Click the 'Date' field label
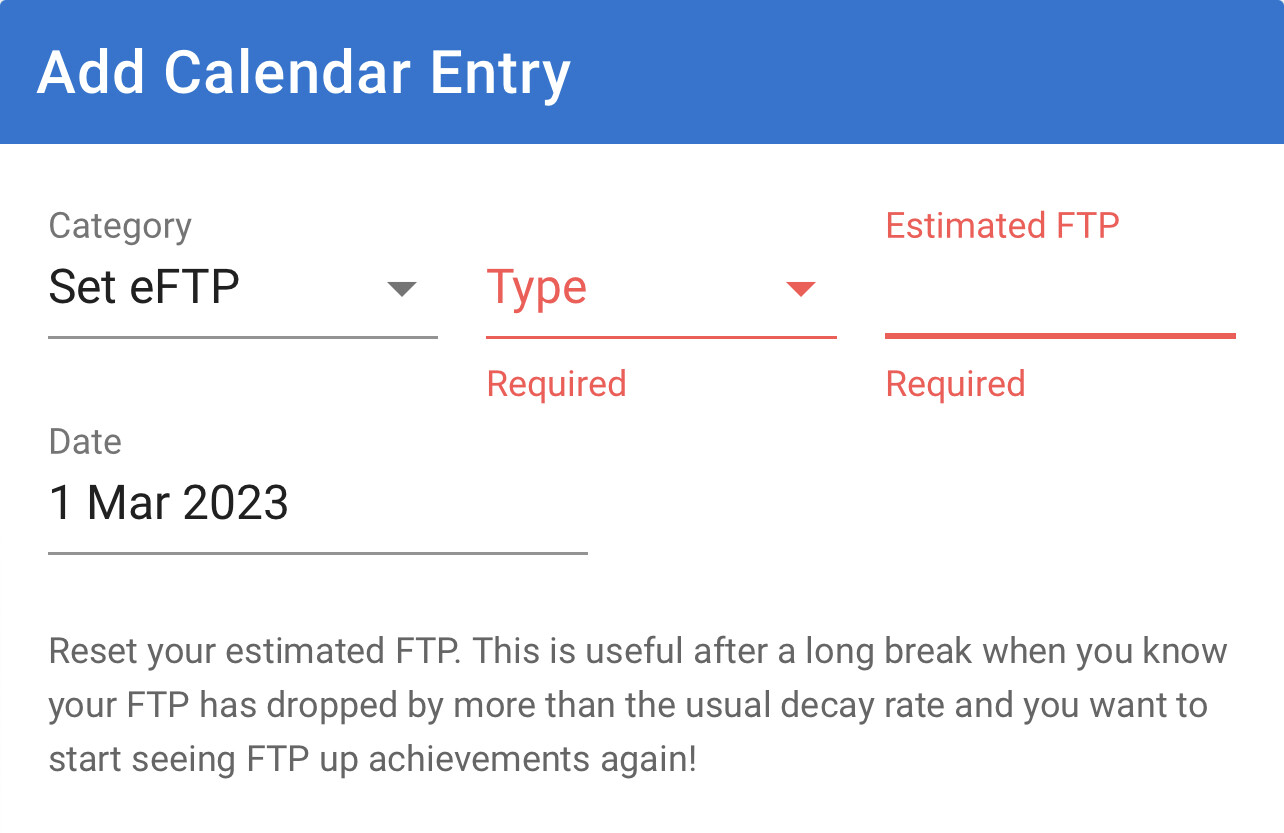The width and height of the screenshot is (1284, 833). point(85,442)
